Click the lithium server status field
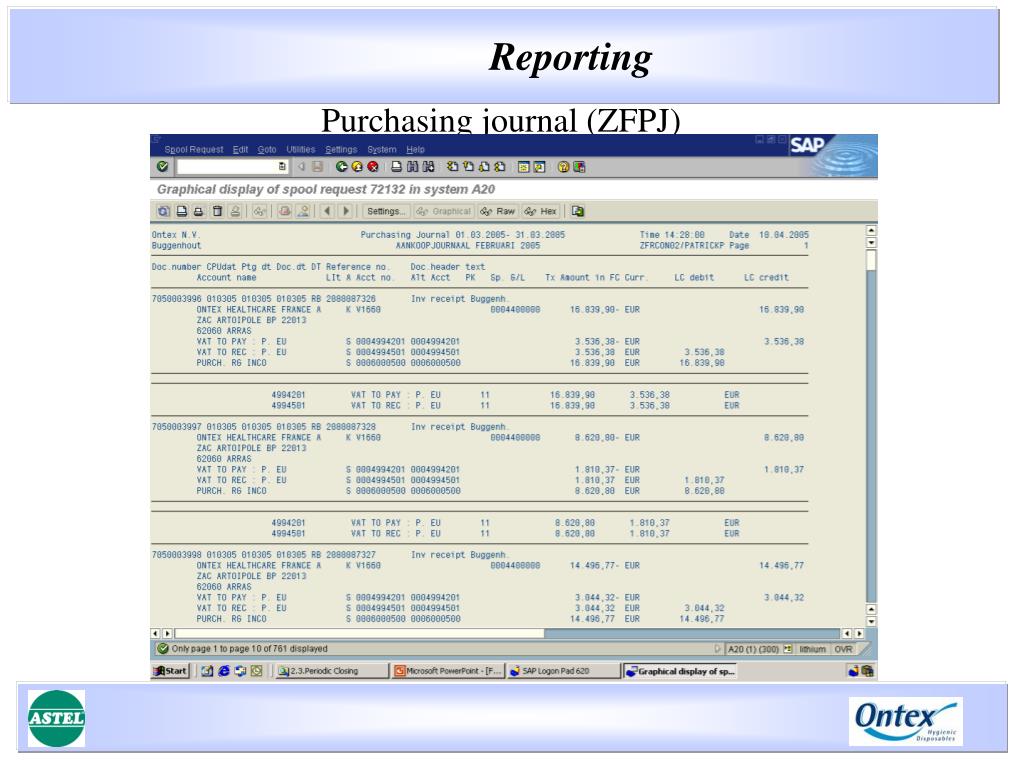The width and height of the screenshot is (1024, 768). pyautogui.click(x=812, y=649)
